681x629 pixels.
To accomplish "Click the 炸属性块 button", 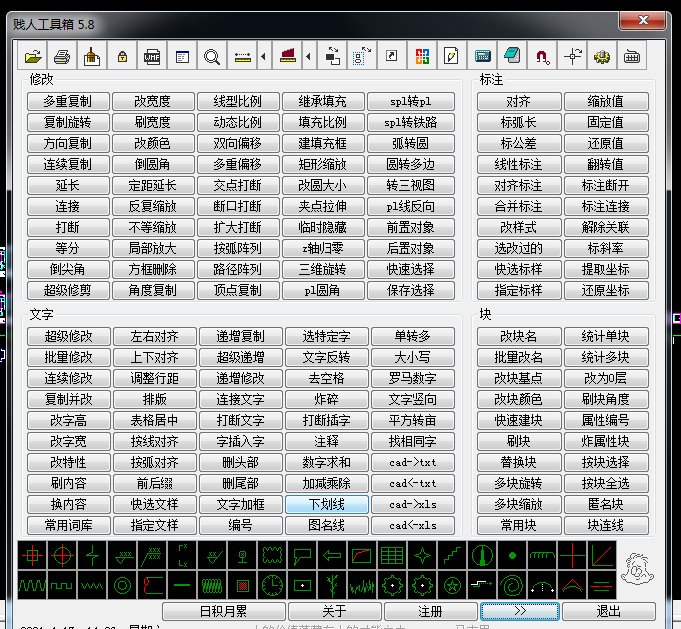I will pyautogui.click(x=606, y=441).
